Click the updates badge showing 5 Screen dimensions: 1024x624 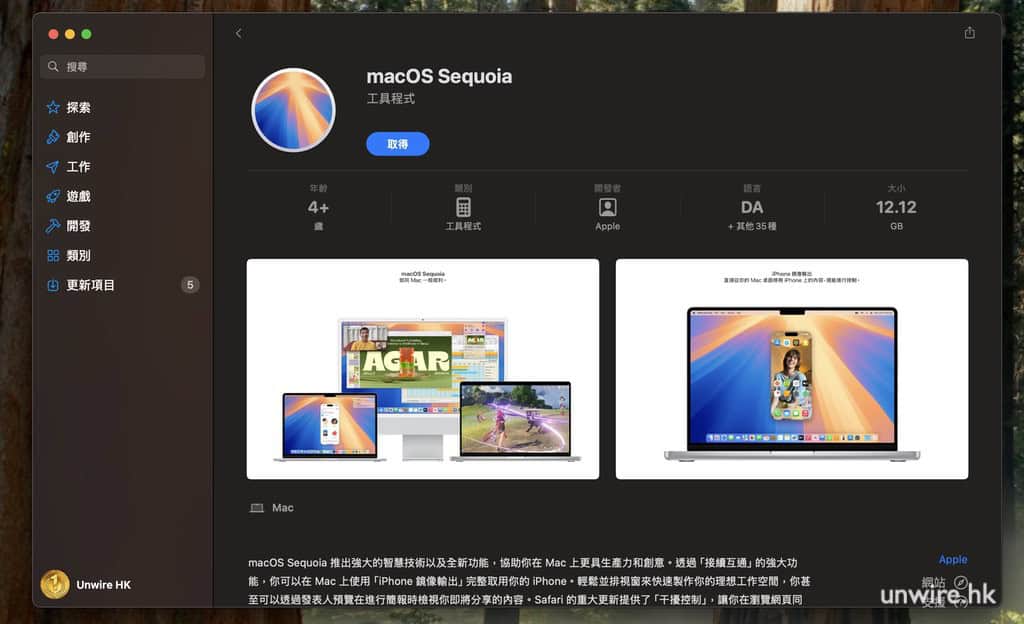point(190,285)
